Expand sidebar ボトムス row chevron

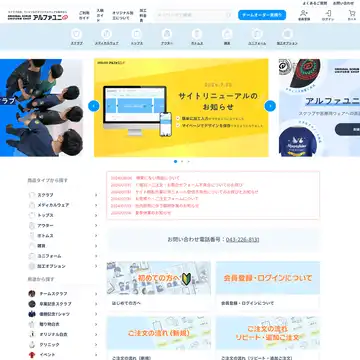pyautogui.click(x=96, y=236)
